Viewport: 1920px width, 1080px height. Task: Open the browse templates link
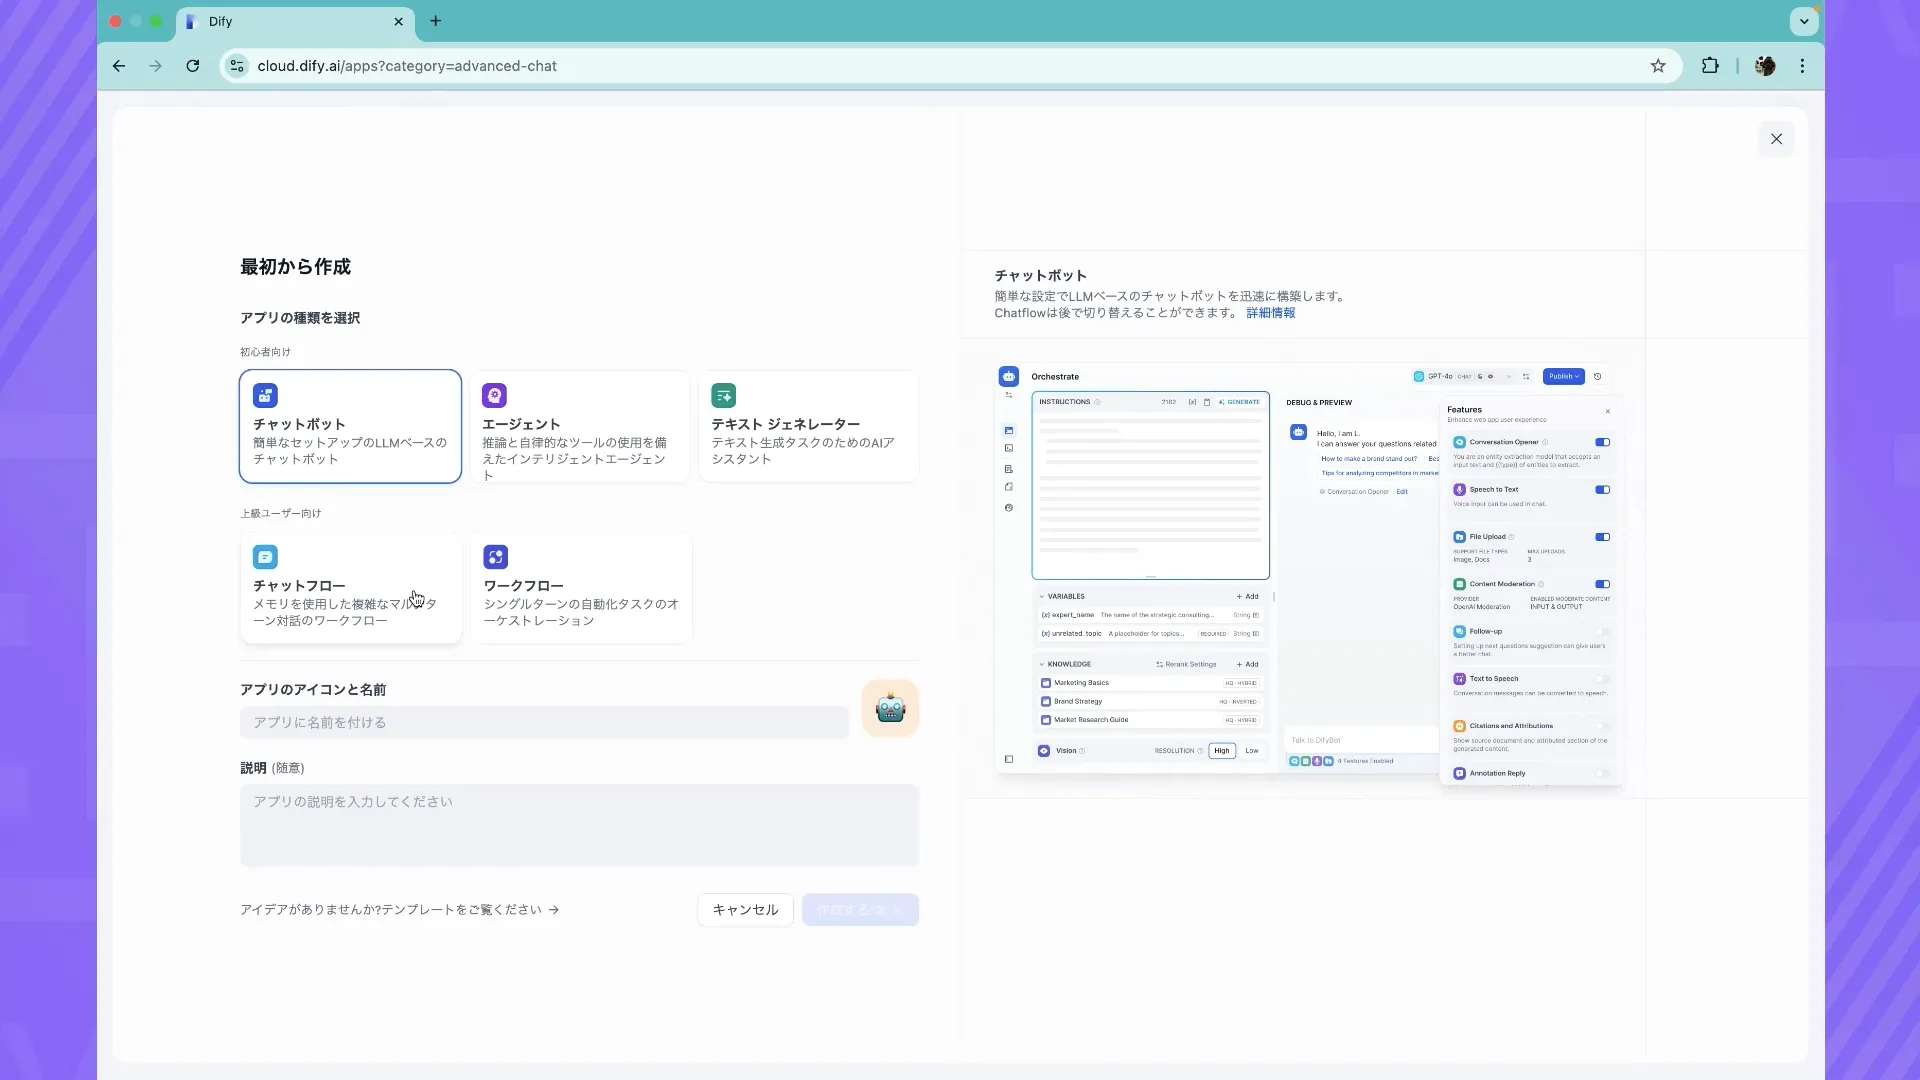pos(399,910)
